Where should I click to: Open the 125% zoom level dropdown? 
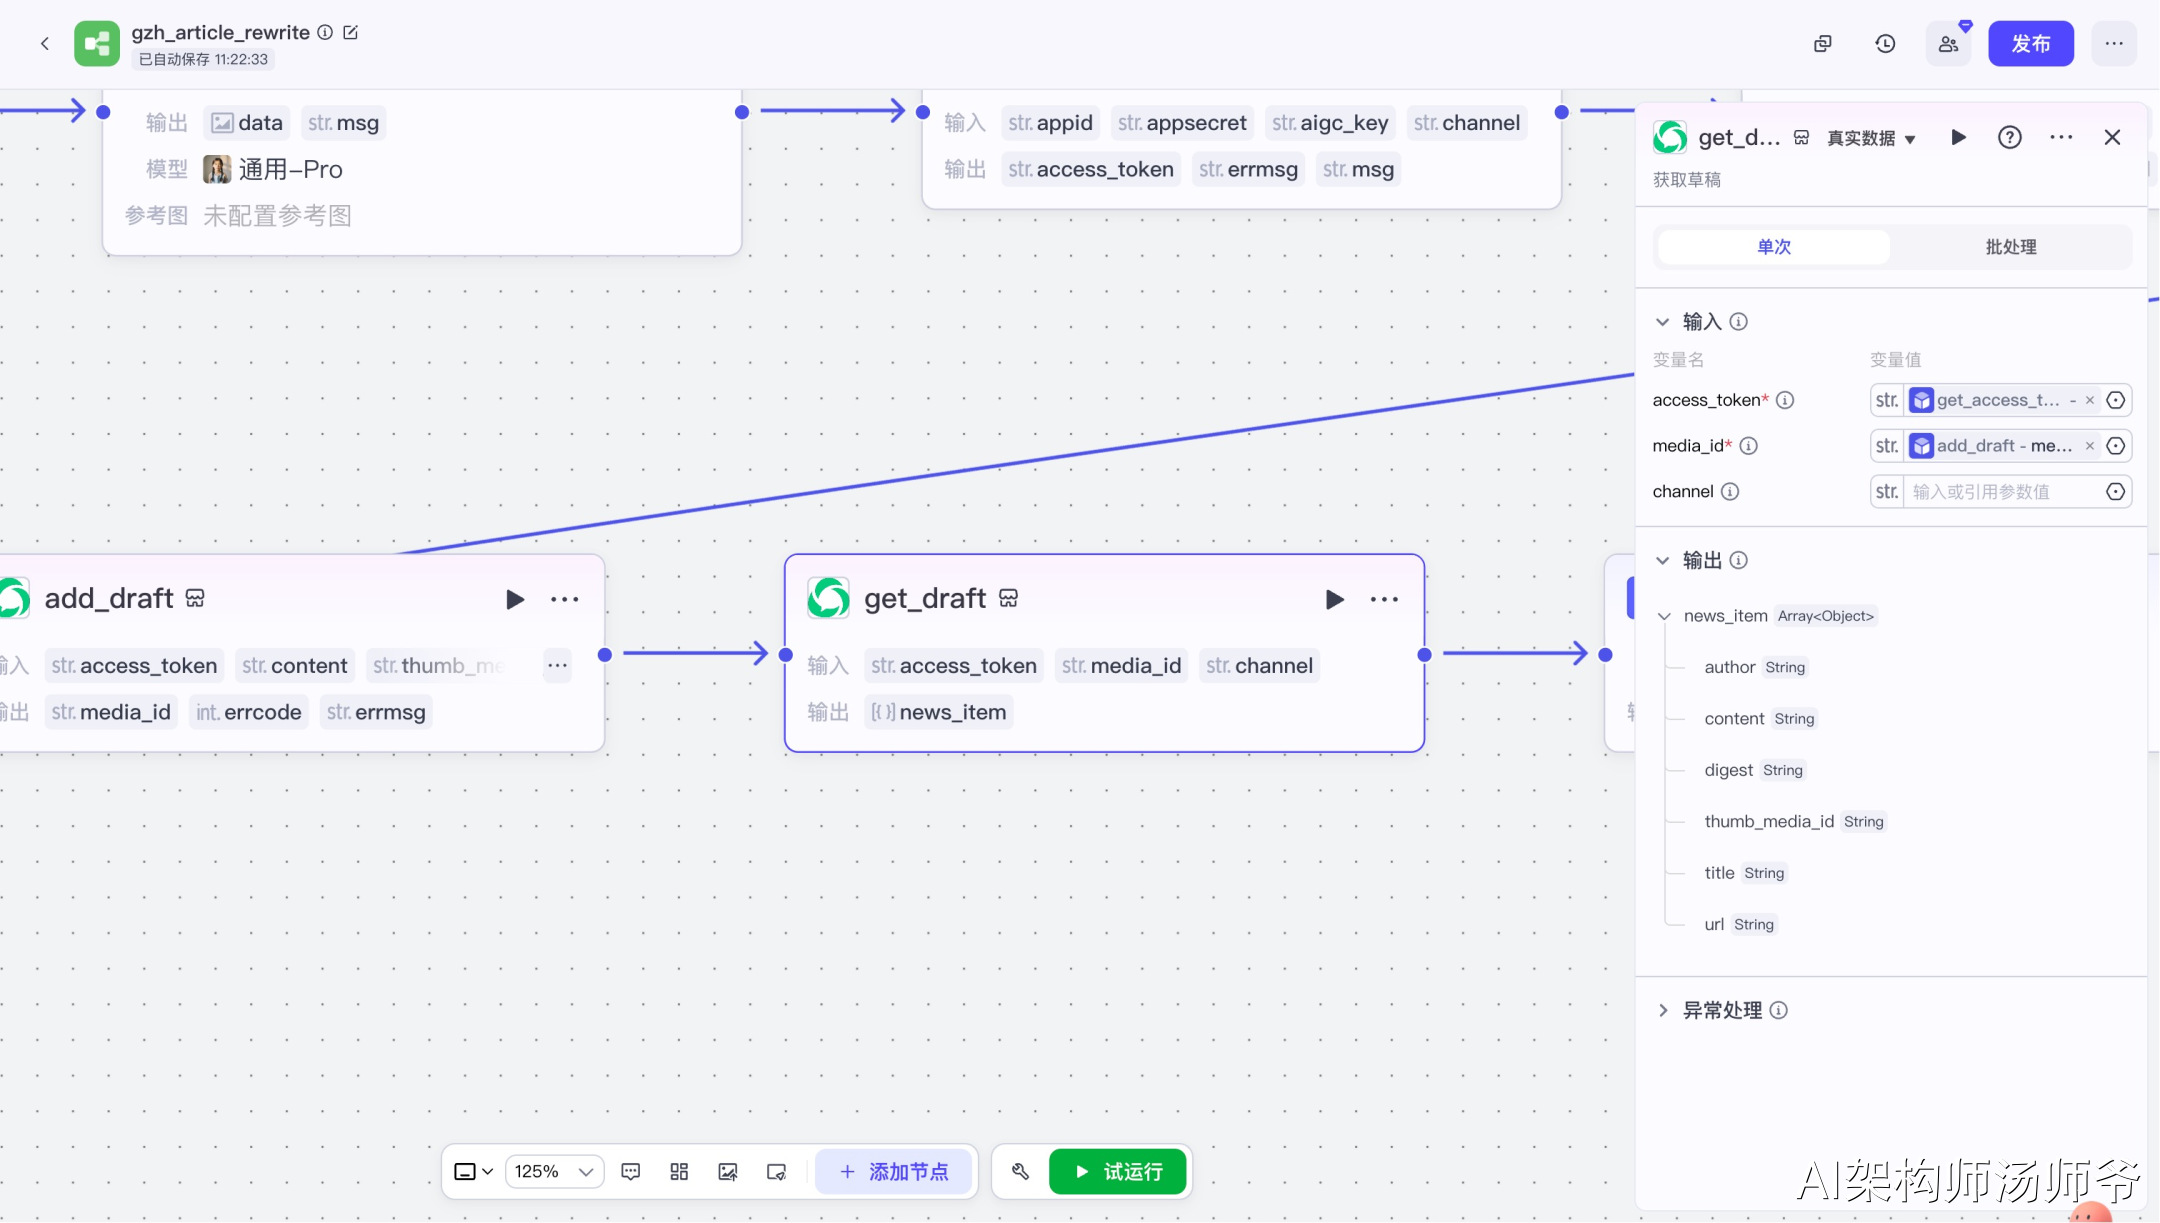point(555,1171)
